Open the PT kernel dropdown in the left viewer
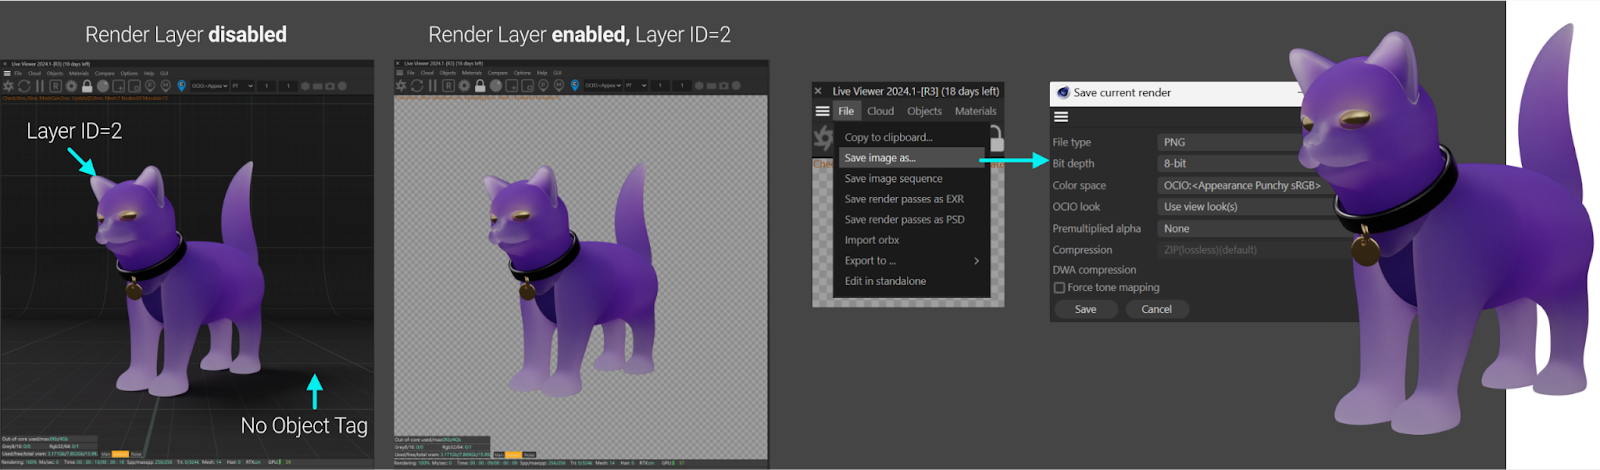 tap(243, 86)
